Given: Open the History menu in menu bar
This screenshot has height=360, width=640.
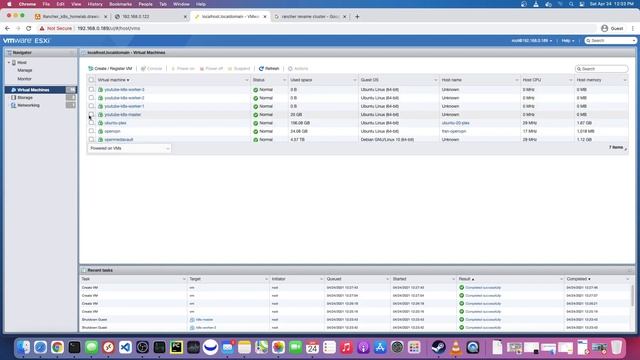Looking at the screenshot, I should [95, 4].
